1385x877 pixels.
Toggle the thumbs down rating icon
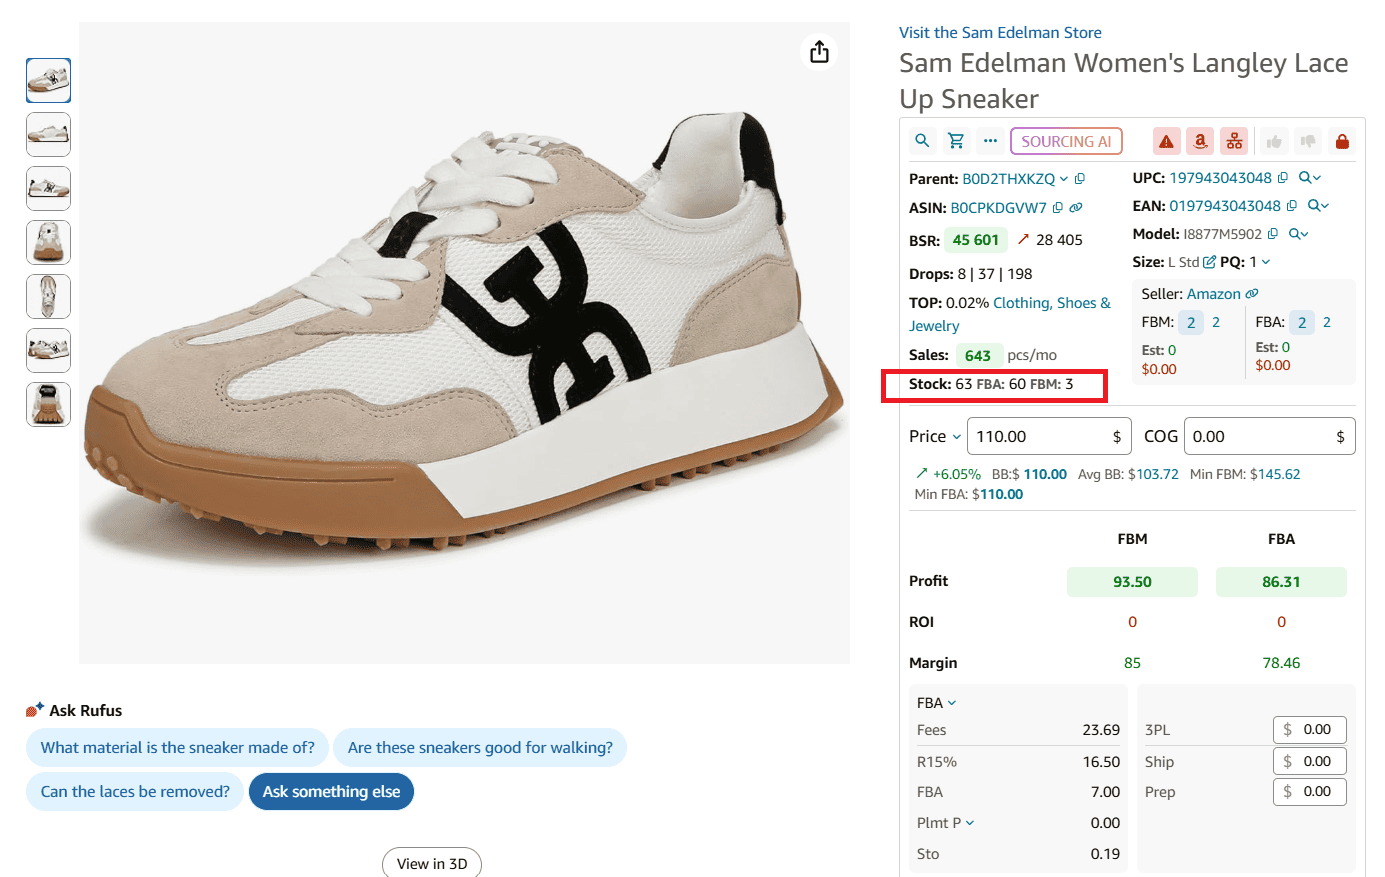click(x=1308, y=140)
